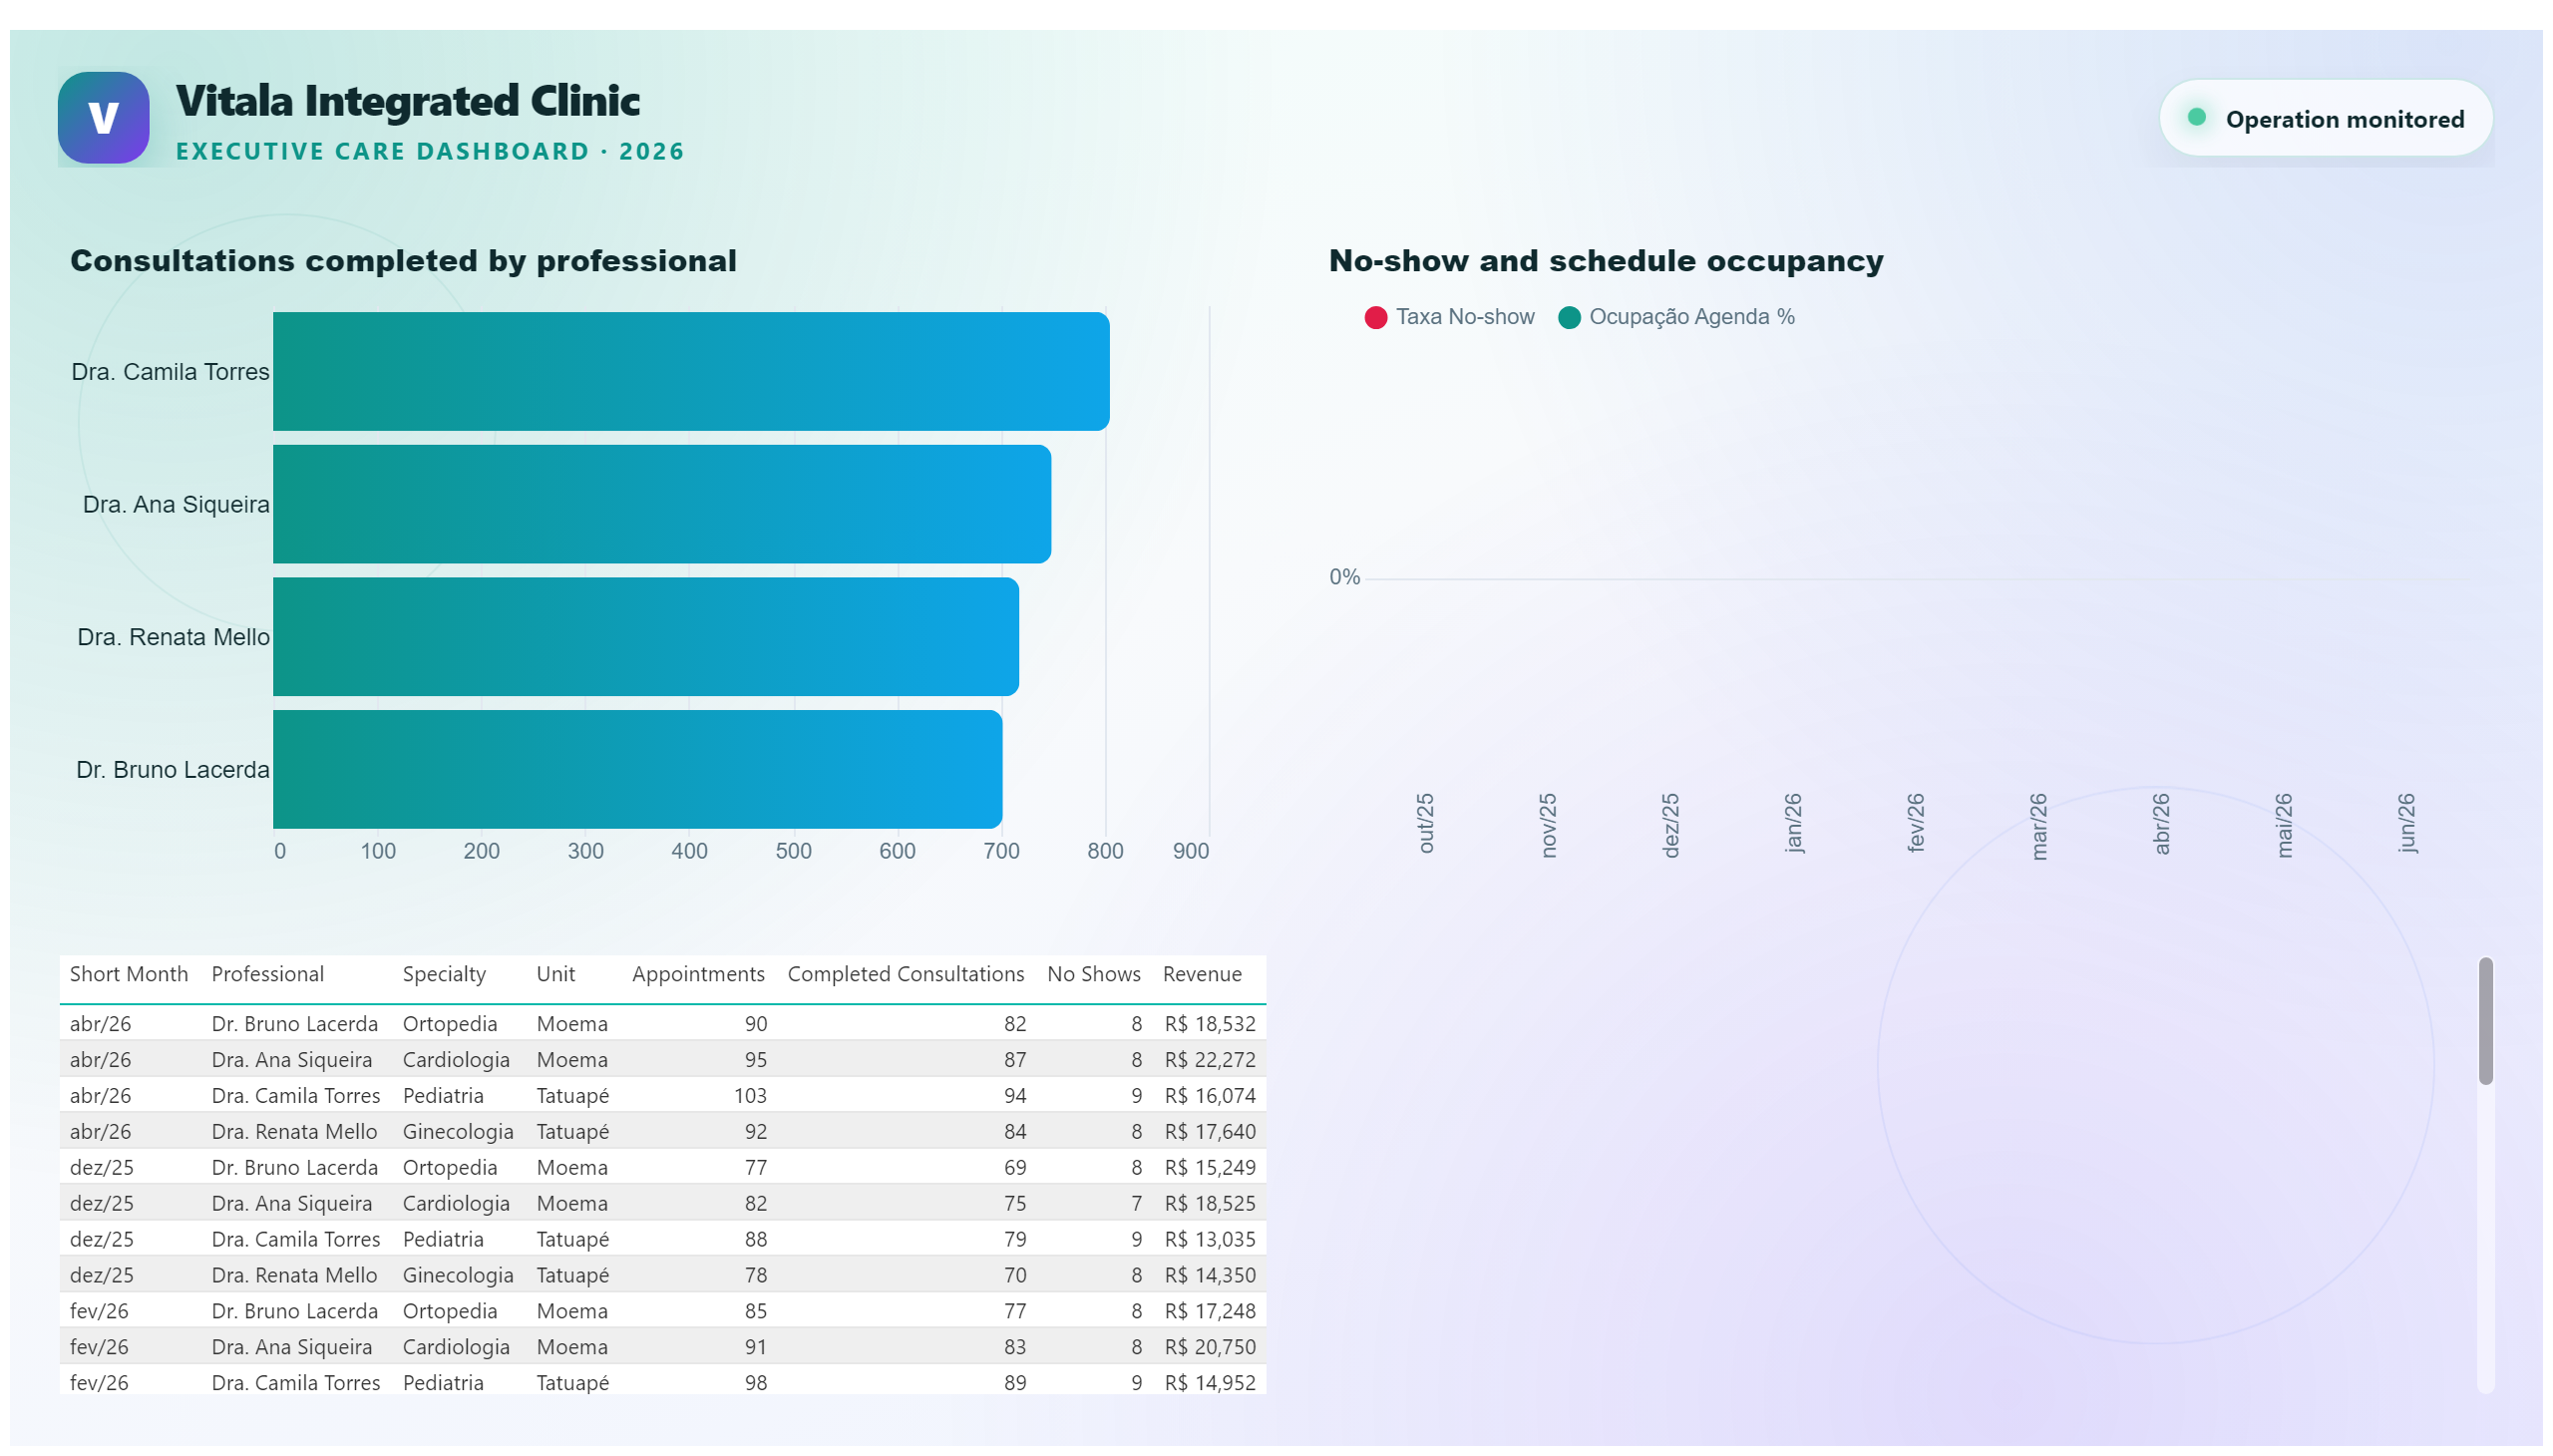Click Pediatria in dez/25 Camila Torres row

443,1240
